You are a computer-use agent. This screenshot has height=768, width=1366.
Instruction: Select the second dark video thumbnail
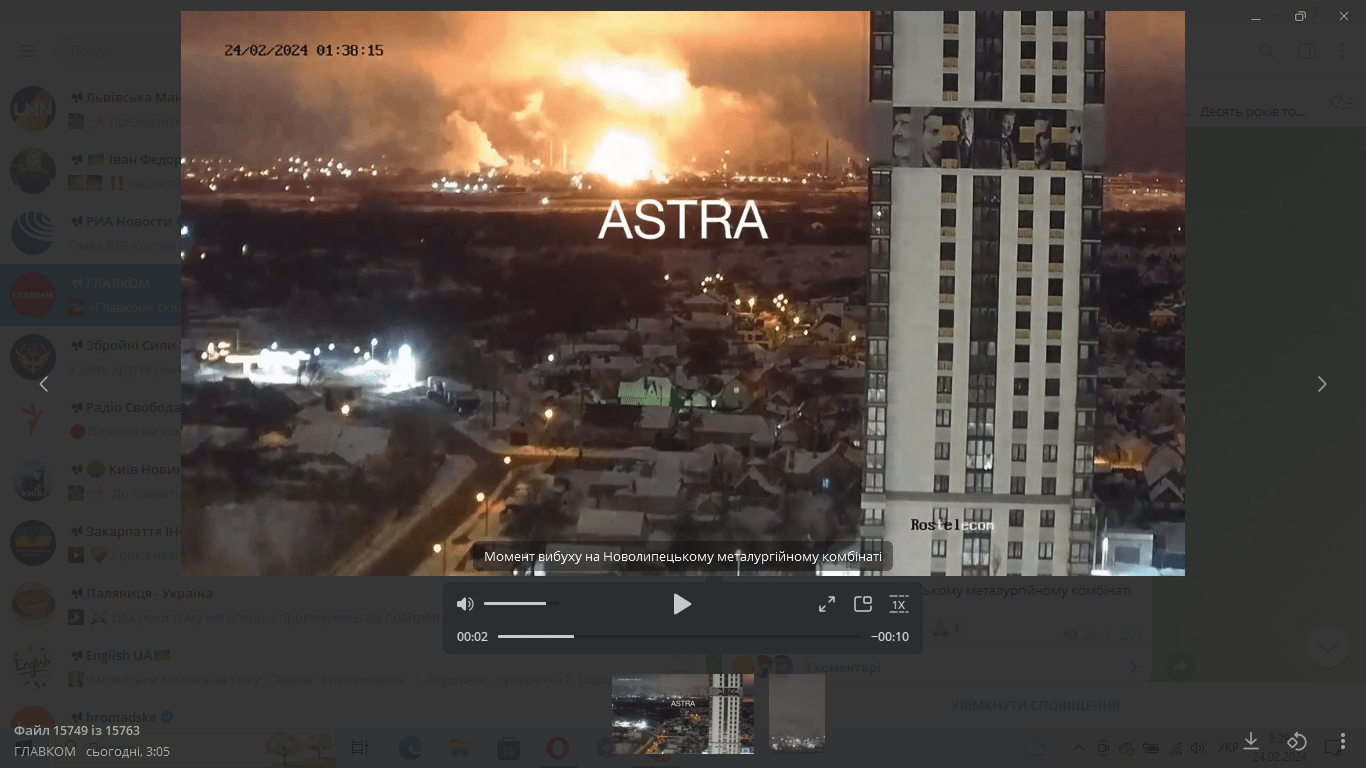[x=797, y=712]
